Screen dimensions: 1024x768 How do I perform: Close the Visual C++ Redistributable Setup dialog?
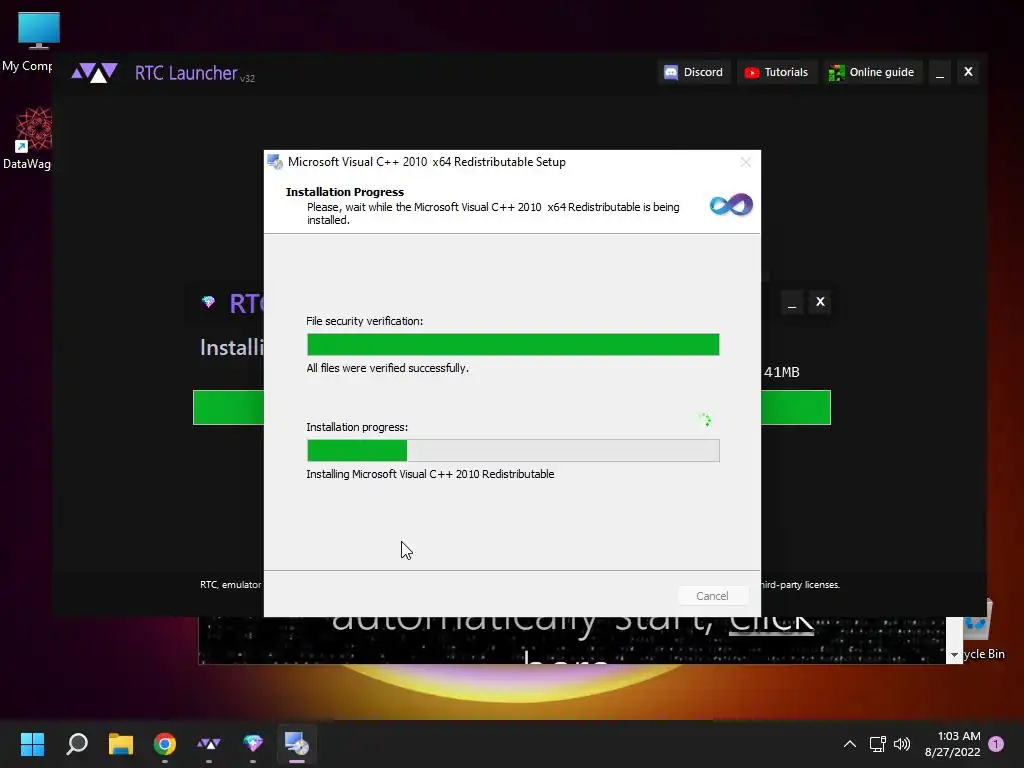(746, 162)
